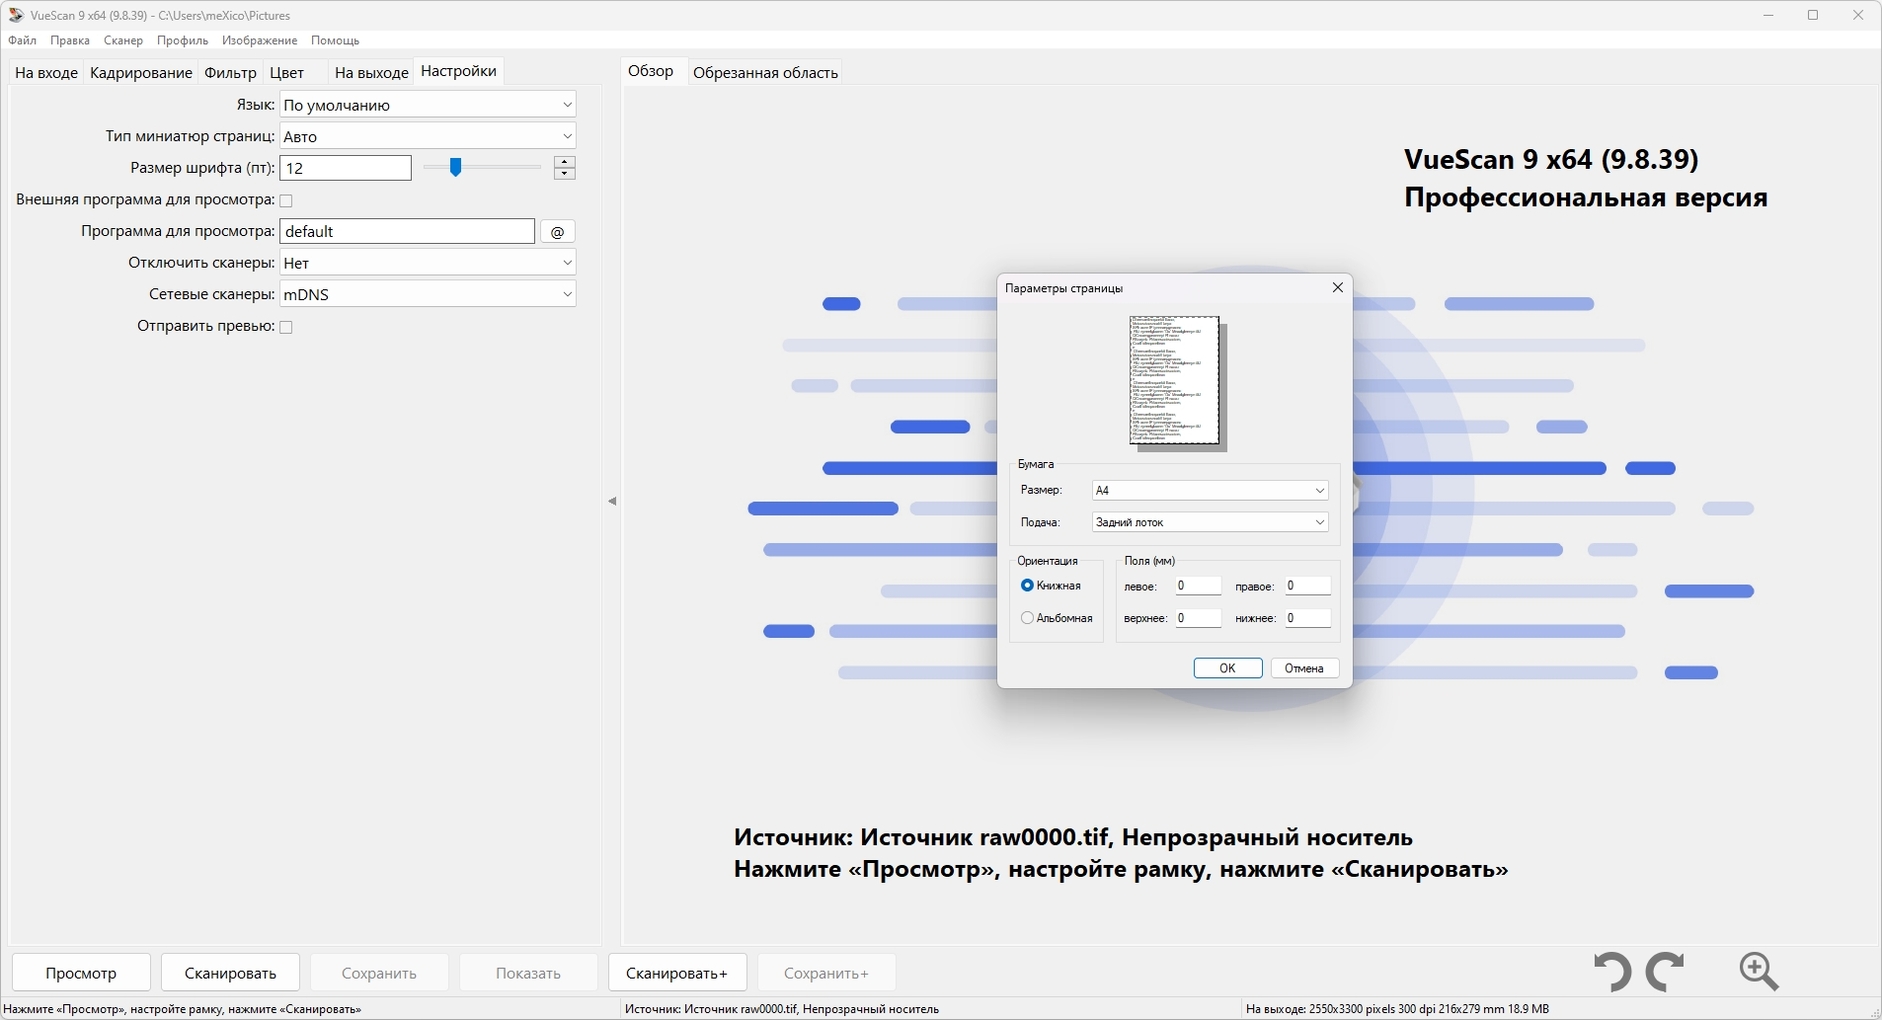The width and height of the screenshot is (1882, 1020).
Task: Click the левое margin field
Action: tap(1198, 586)
